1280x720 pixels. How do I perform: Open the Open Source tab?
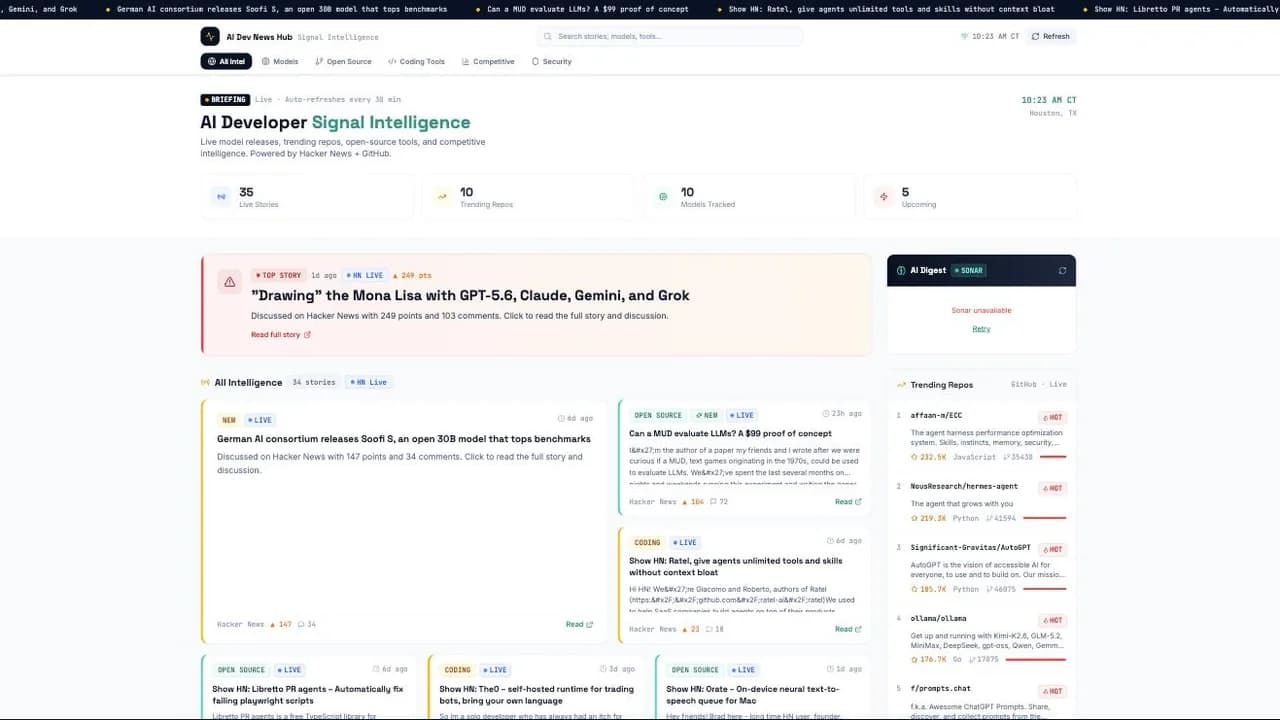pos(343,61)
